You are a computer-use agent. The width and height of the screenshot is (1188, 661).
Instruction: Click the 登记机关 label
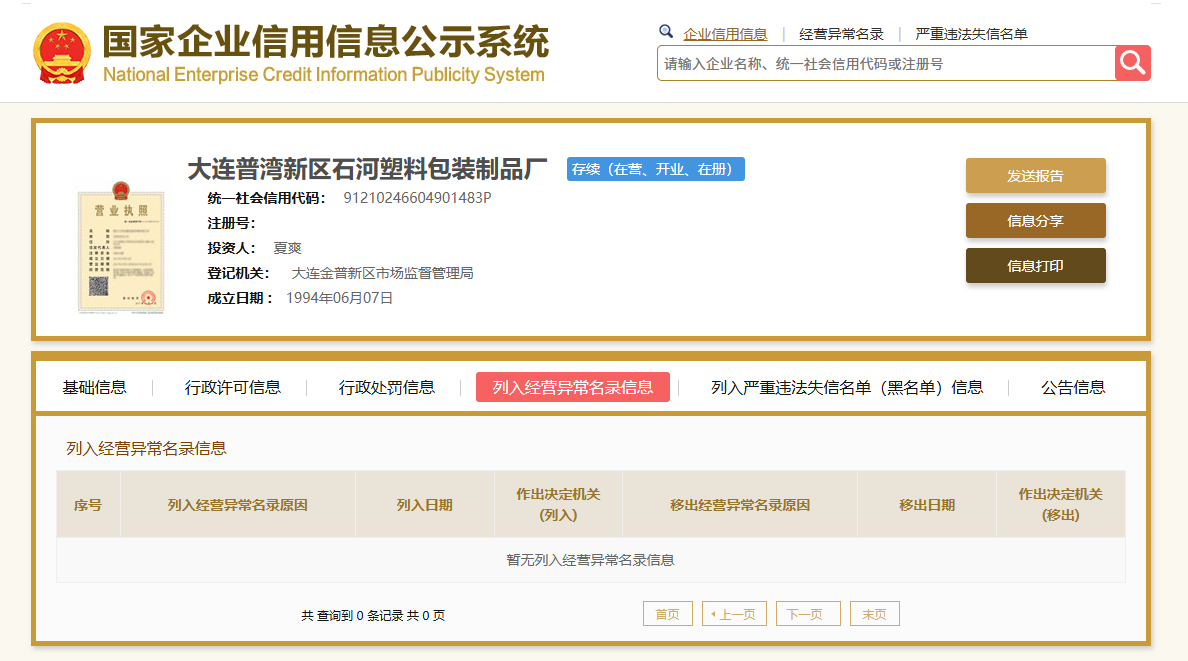coord(238,273)
